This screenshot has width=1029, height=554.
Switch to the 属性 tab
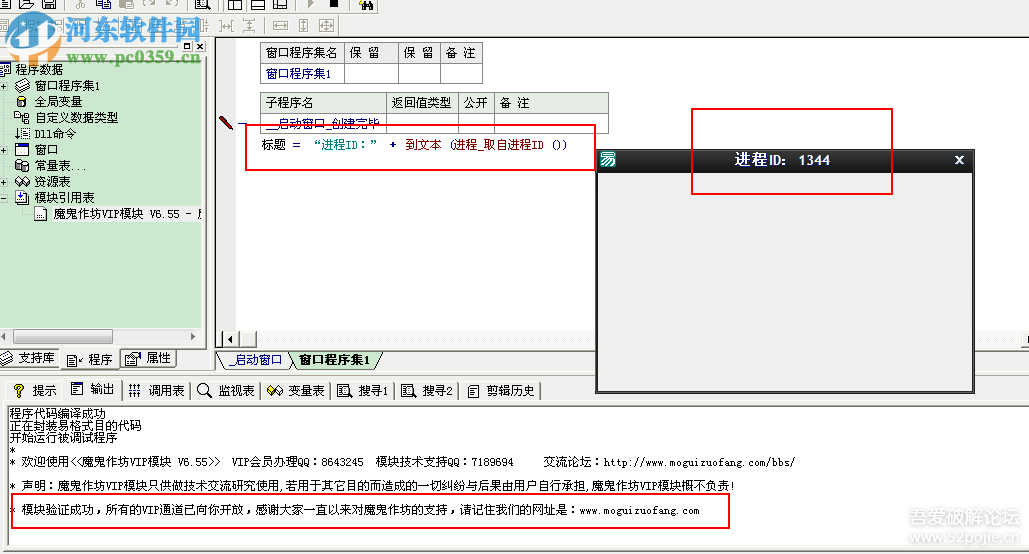149,358
